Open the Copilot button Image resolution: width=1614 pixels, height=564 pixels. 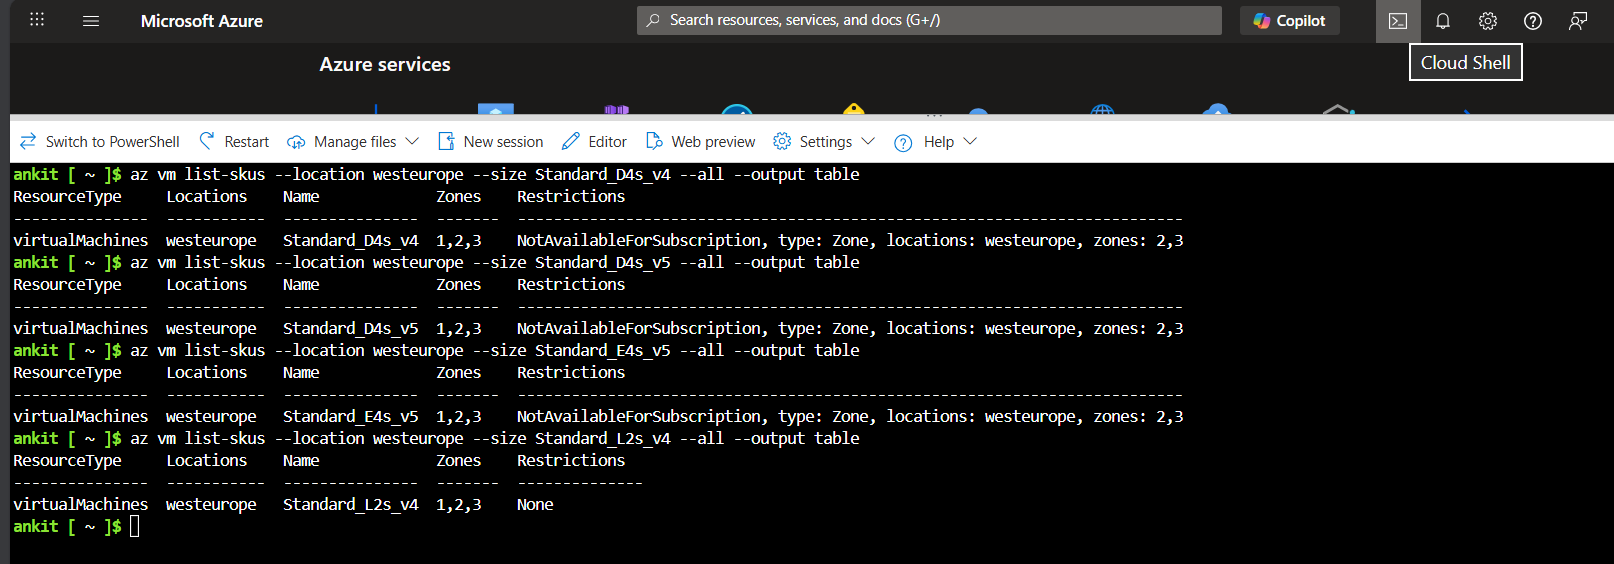tap(1289, 20)
